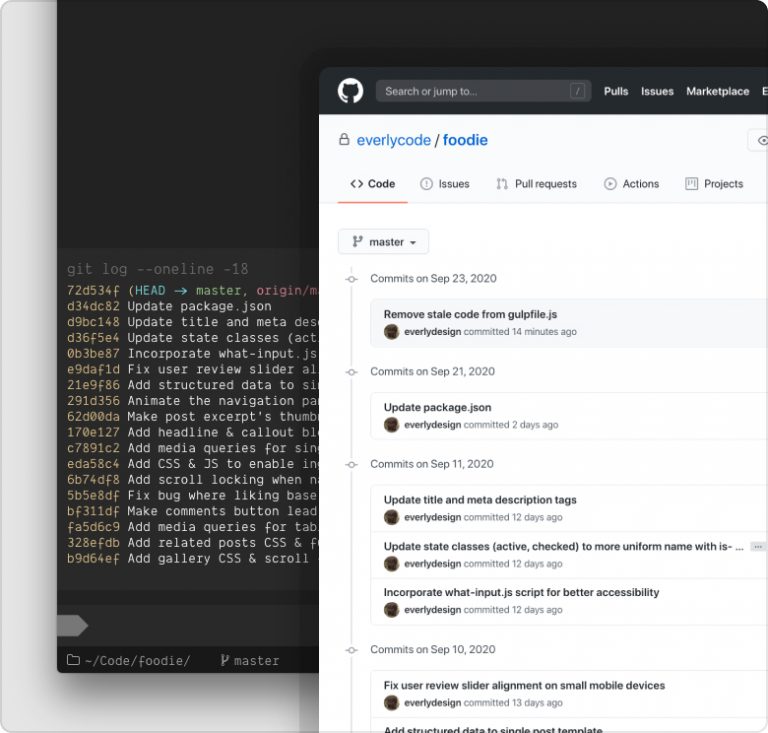The height and width of the screenshot is (733, 768).
Task: Click avatar next to Remove stale code commit
Action: tap(392, 332)
